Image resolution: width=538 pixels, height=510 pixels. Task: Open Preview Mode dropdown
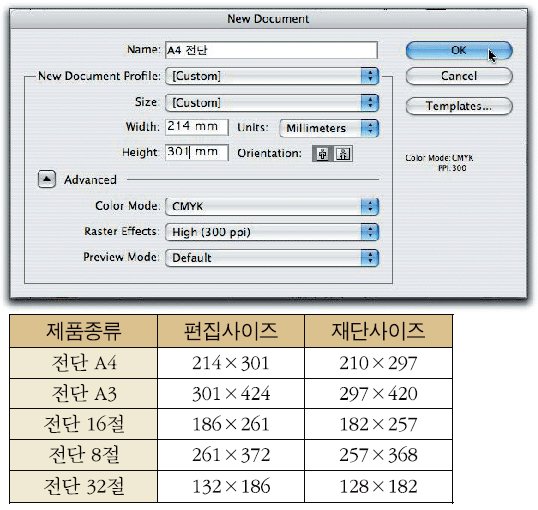[272, 258]
